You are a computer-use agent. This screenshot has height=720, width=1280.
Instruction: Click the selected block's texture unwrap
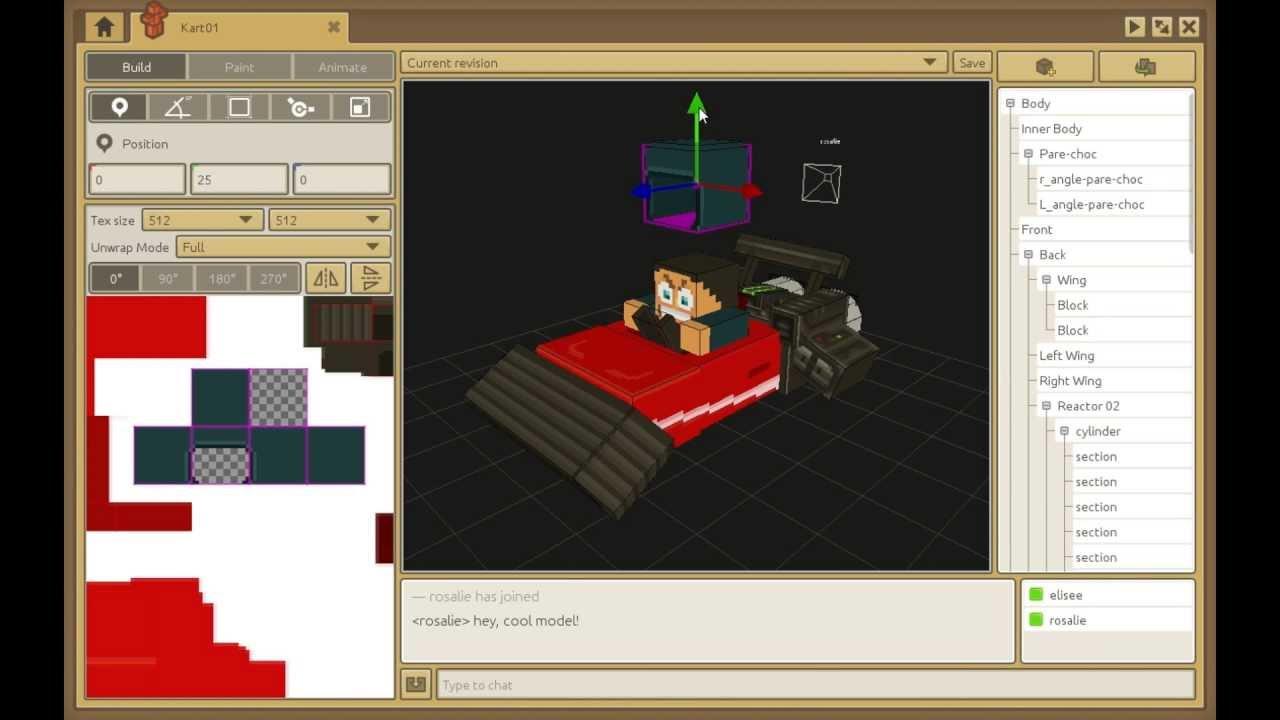click(249, 427)
